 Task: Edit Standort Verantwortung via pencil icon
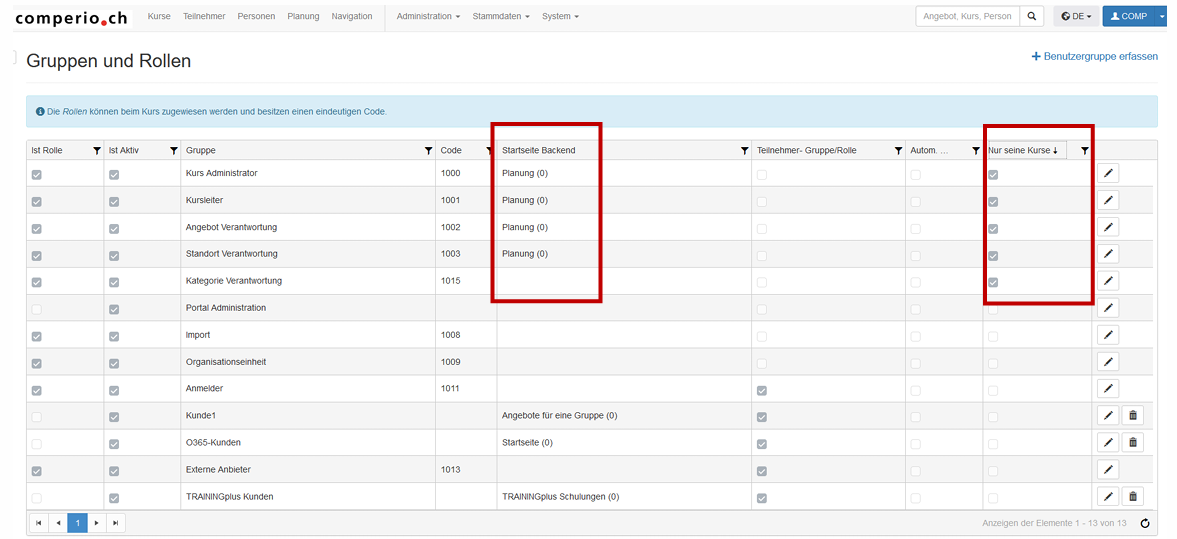(1107, 254)
